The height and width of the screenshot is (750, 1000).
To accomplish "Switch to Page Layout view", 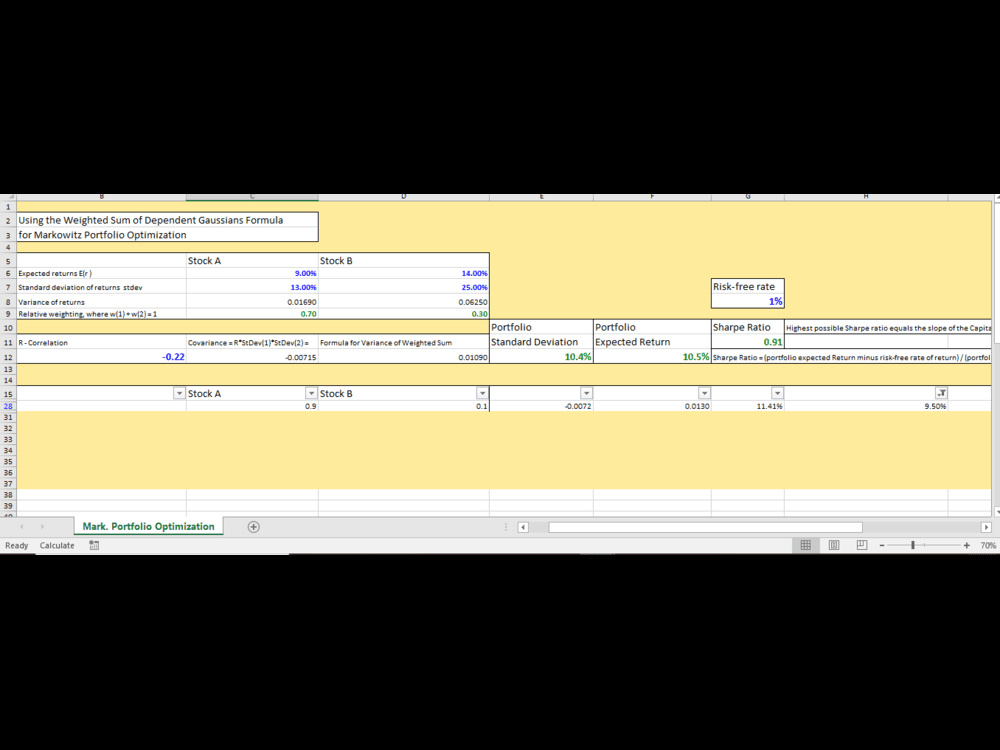I will 834,545.
